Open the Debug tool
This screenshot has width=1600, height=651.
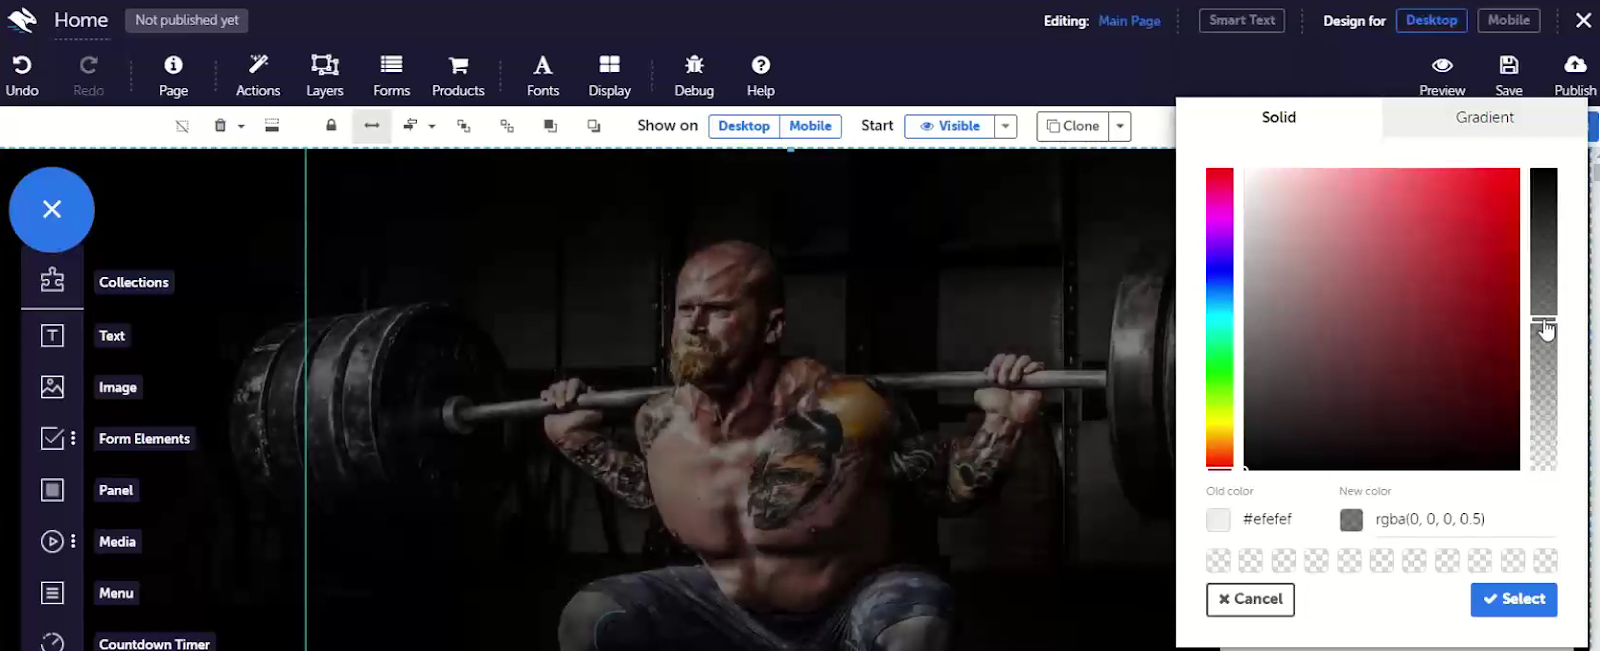[694, 65]
